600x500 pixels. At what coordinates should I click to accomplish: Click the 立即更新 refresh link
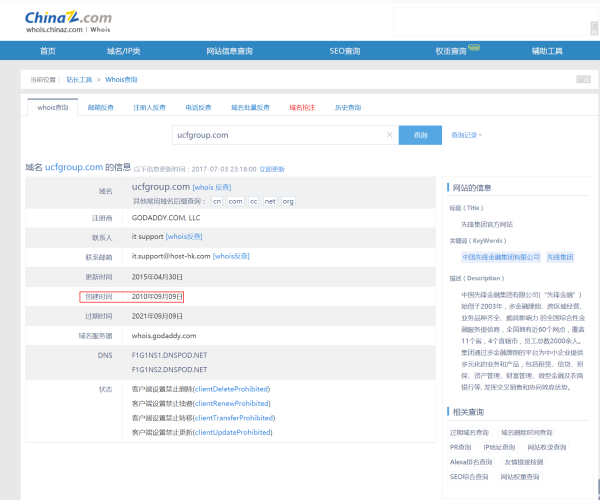click(272, 169)
